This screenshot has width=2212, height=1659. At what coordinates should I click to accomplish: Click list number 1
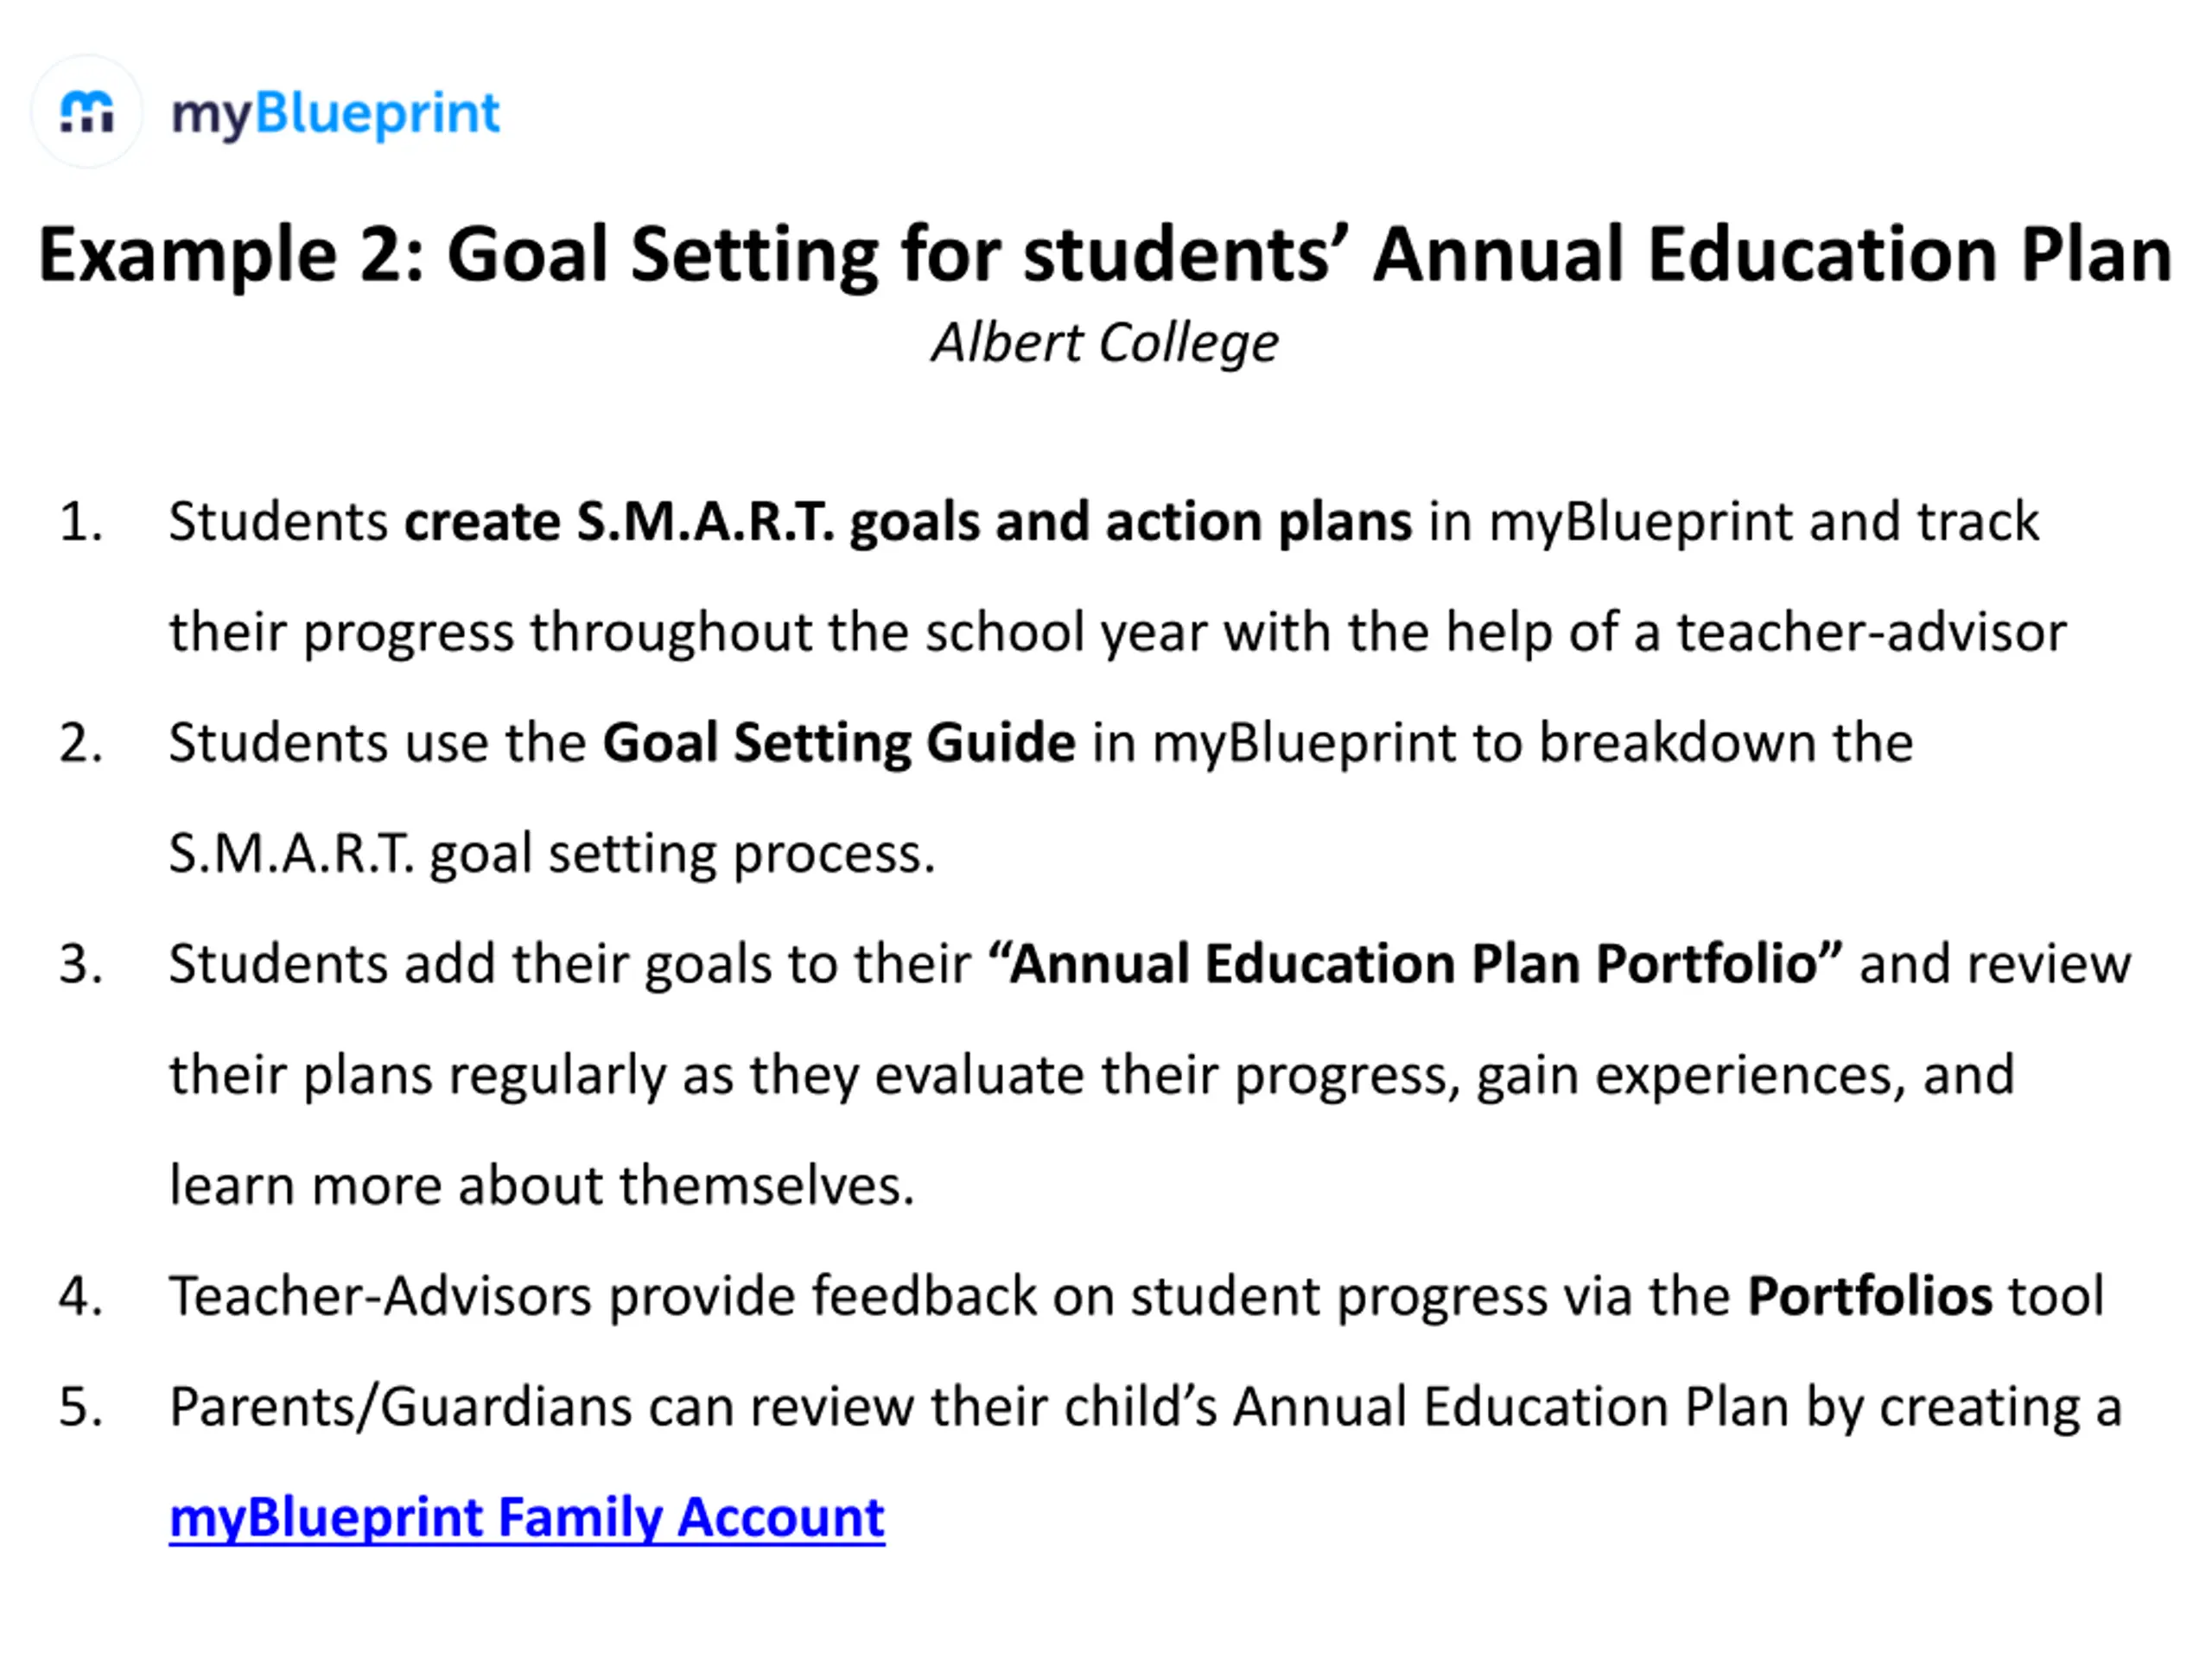click(81, 522)
